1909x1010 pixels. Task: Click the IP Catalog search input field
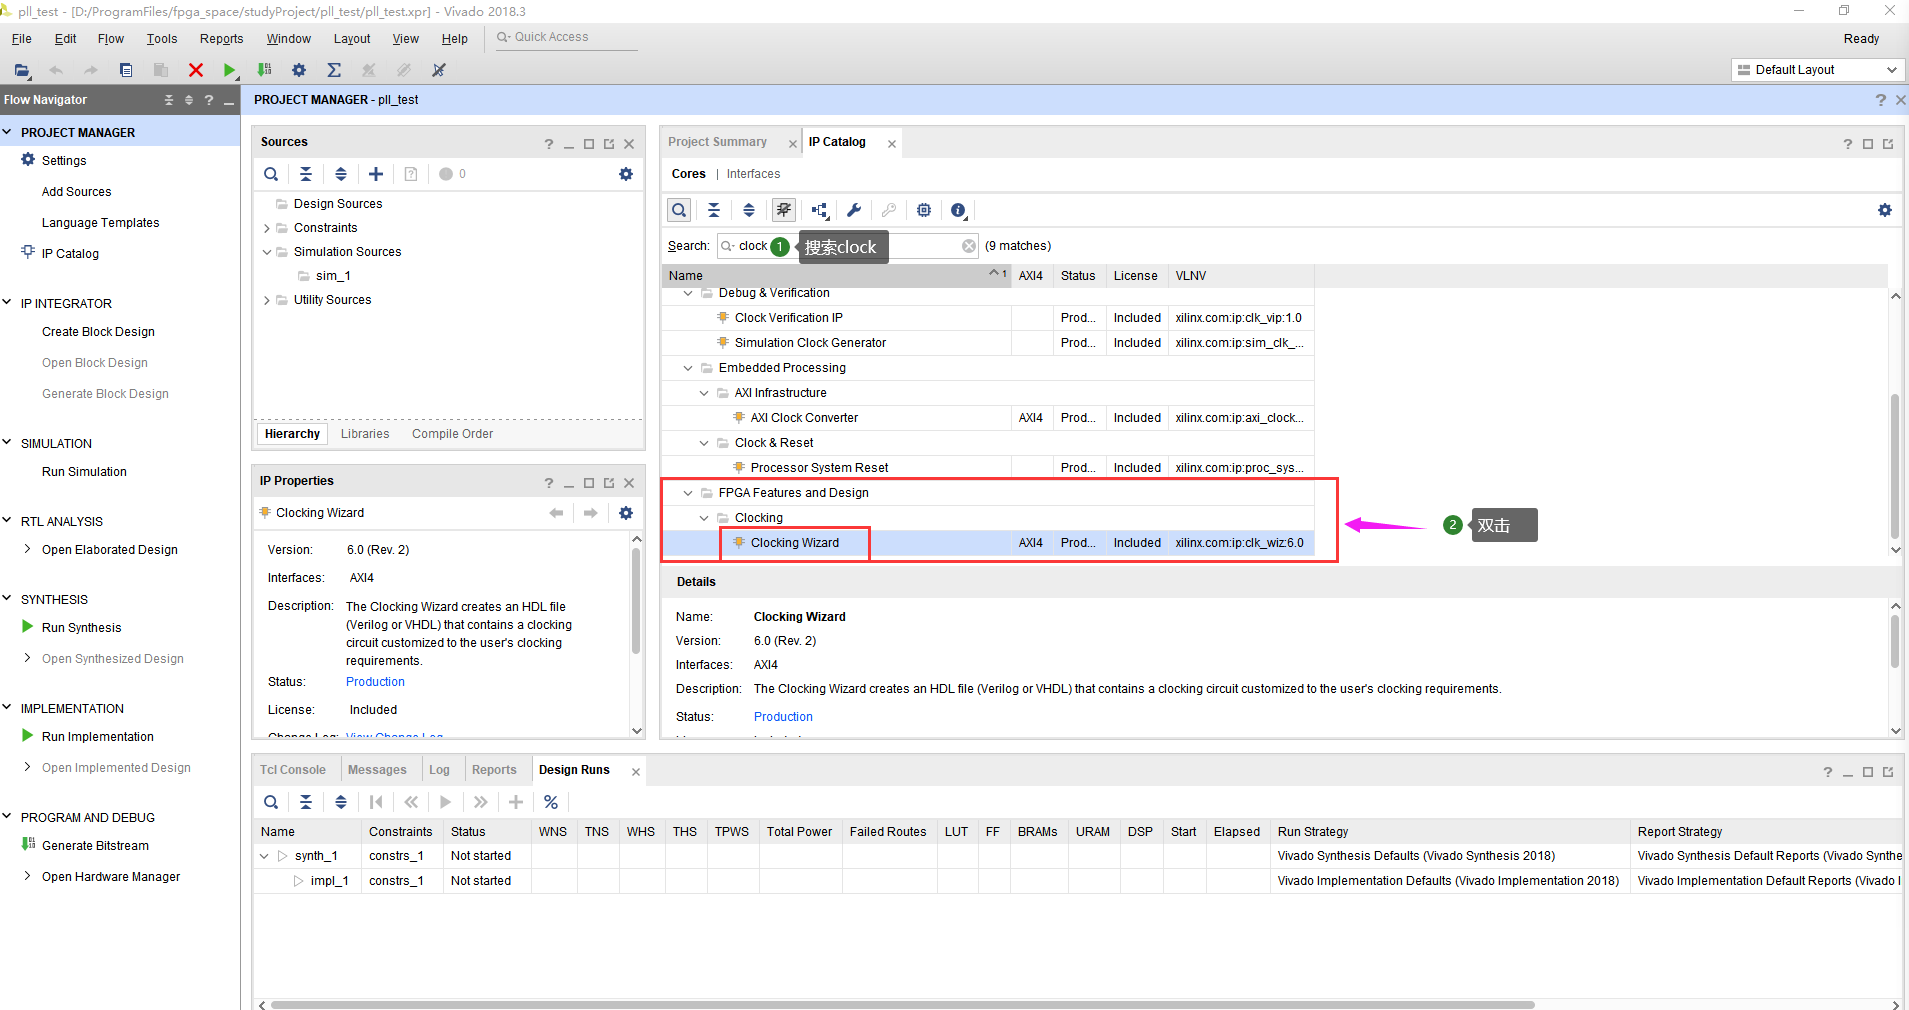(x=848, y=246)
